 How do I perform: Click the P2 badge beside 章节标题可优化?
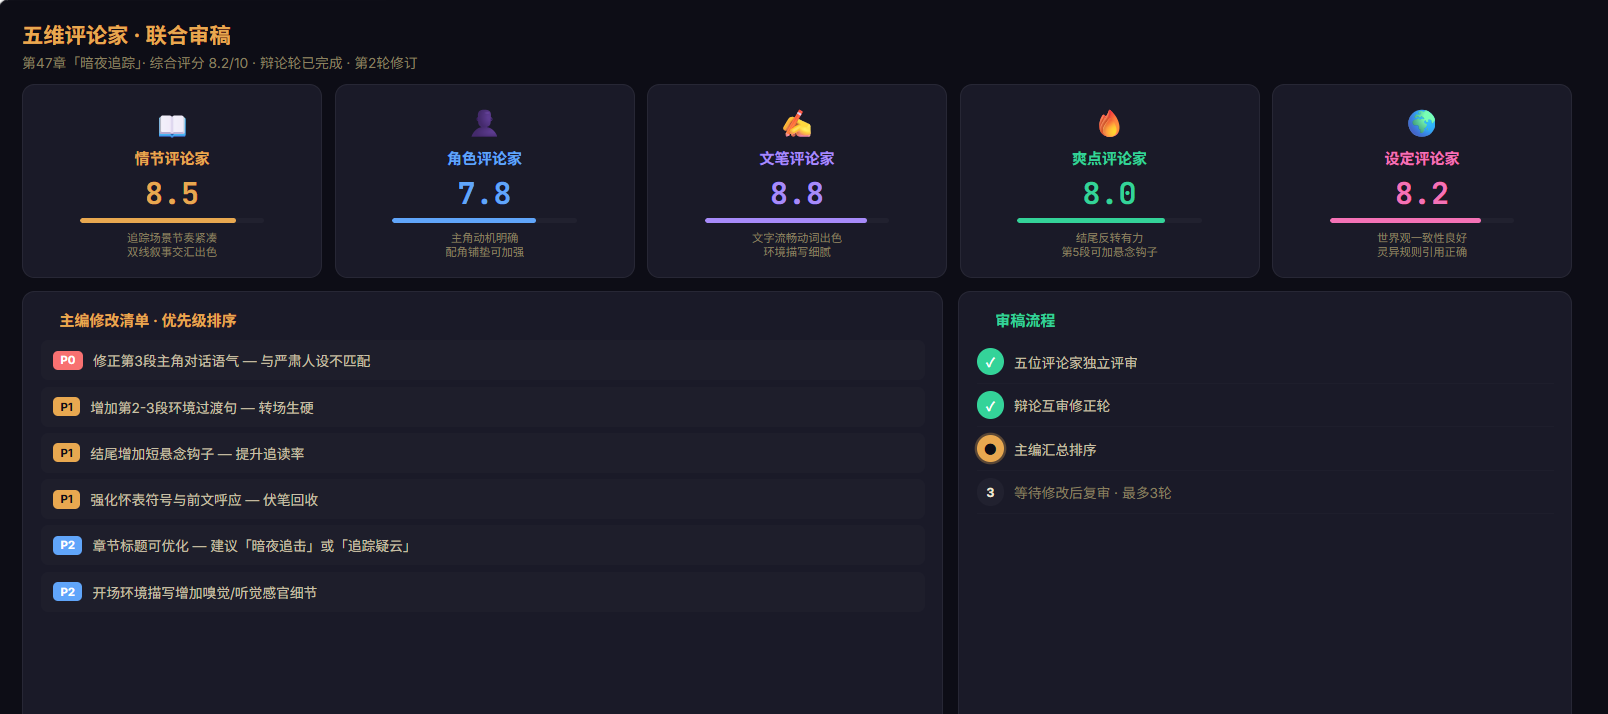pyautogui.click(x=68, y=545)
